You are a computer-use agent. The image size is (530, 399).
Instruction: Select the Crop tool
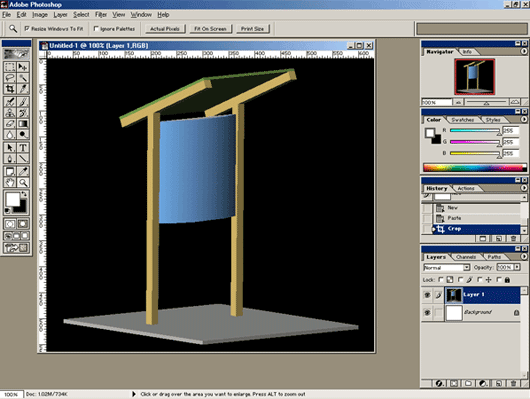tap(10, 89)
